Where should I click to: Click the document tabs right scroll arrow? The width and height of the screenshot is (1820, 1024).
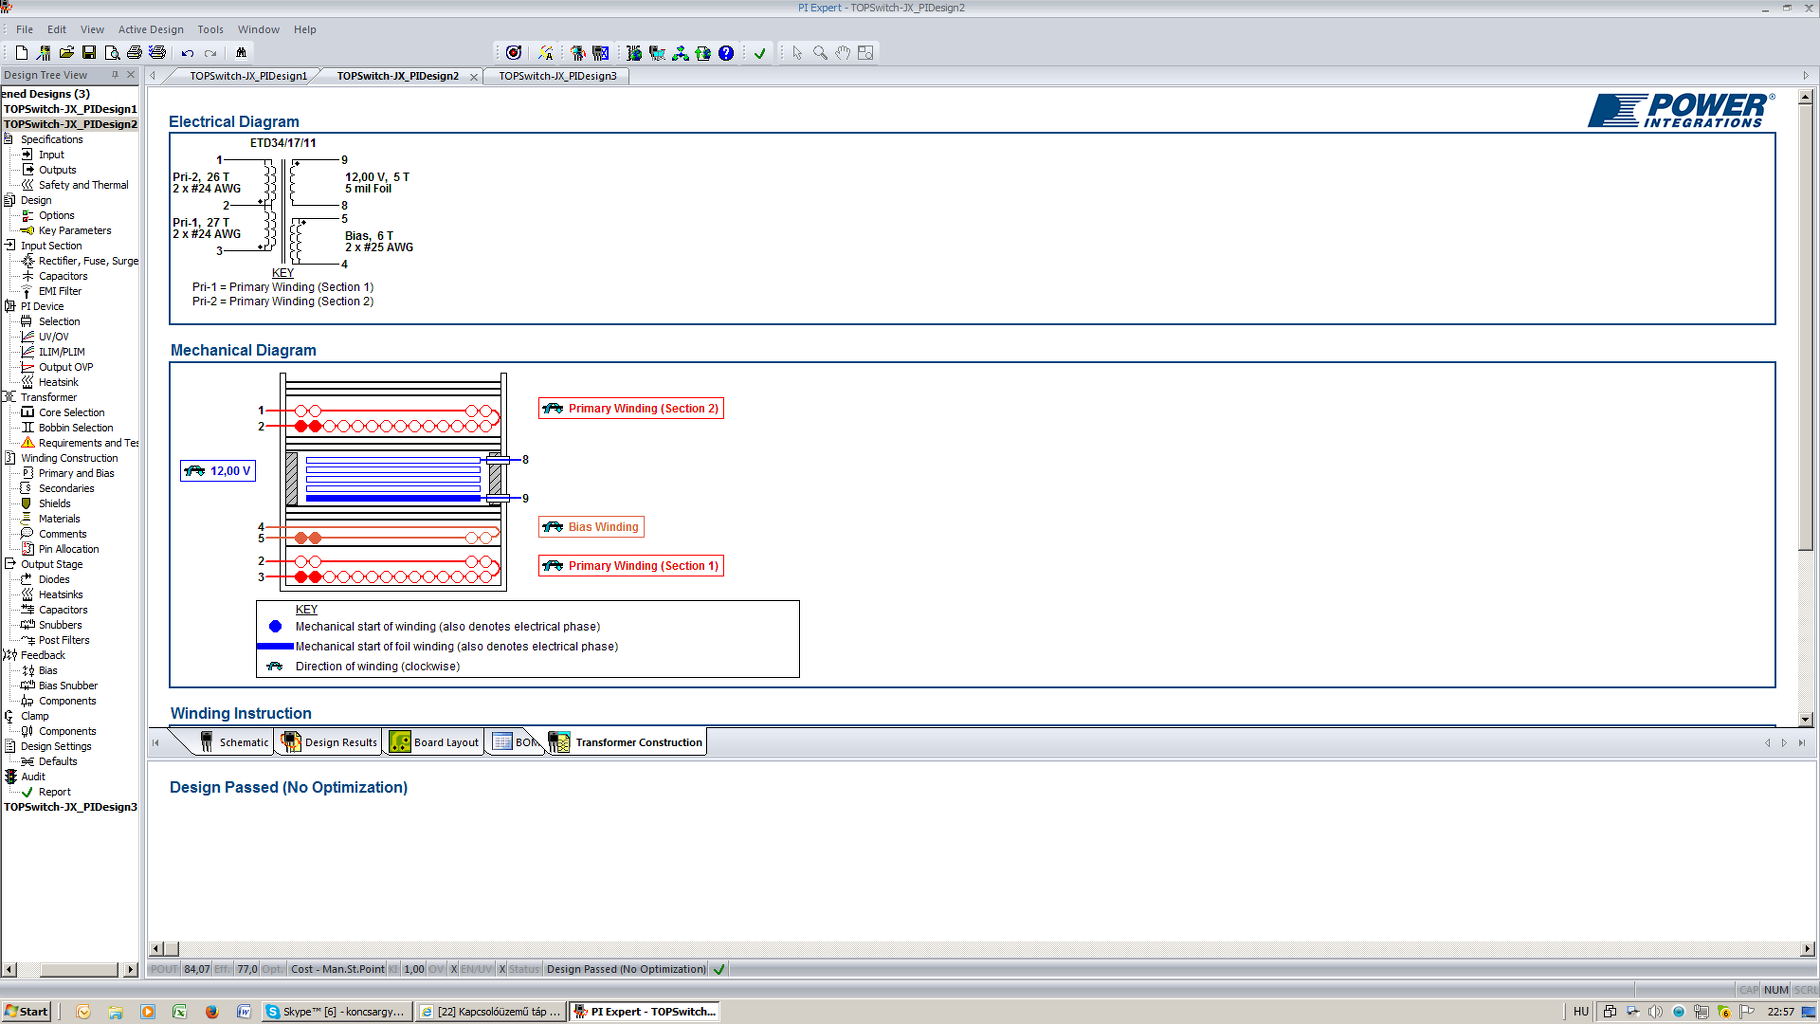tap(1806, 76)
